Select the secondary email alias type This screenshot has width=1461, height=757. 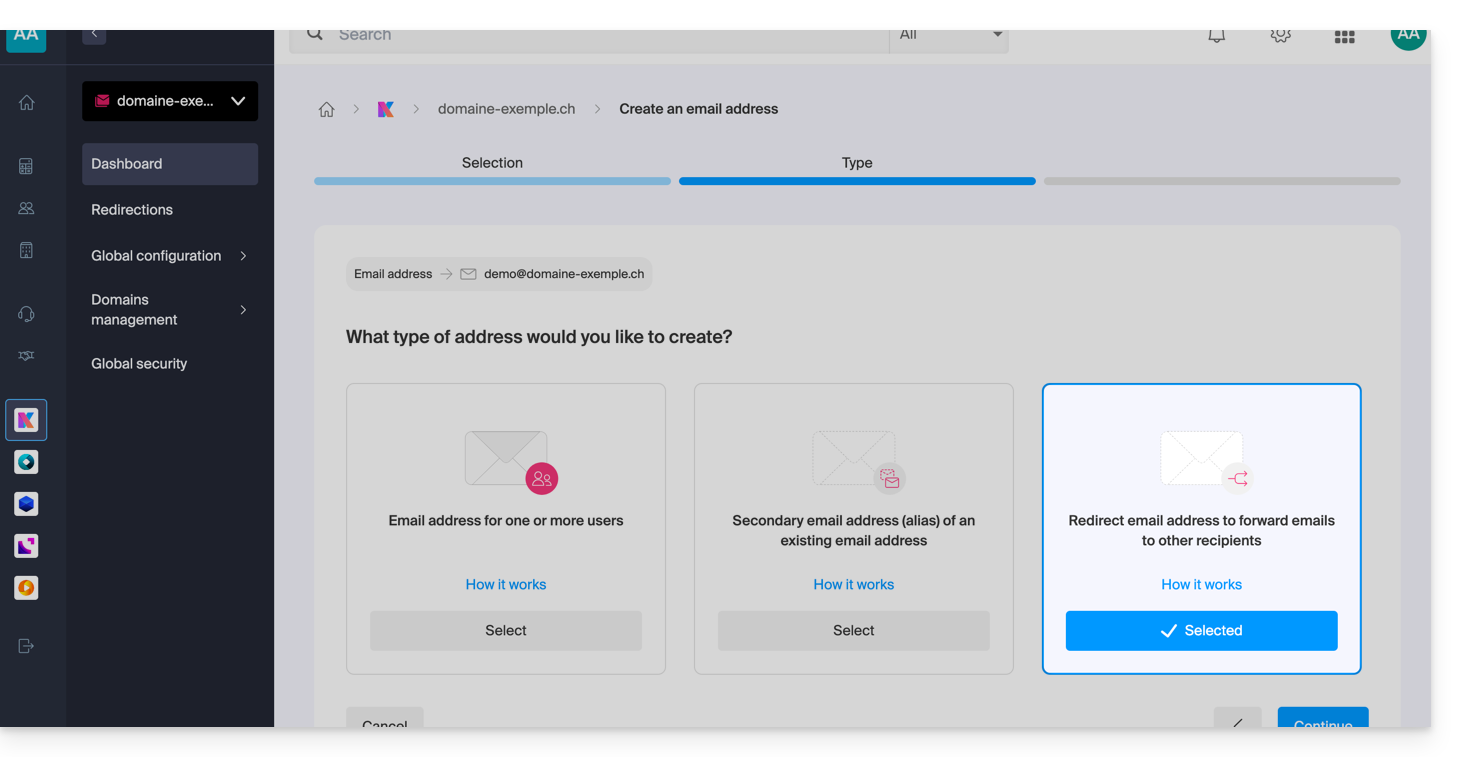pos(853,631)
